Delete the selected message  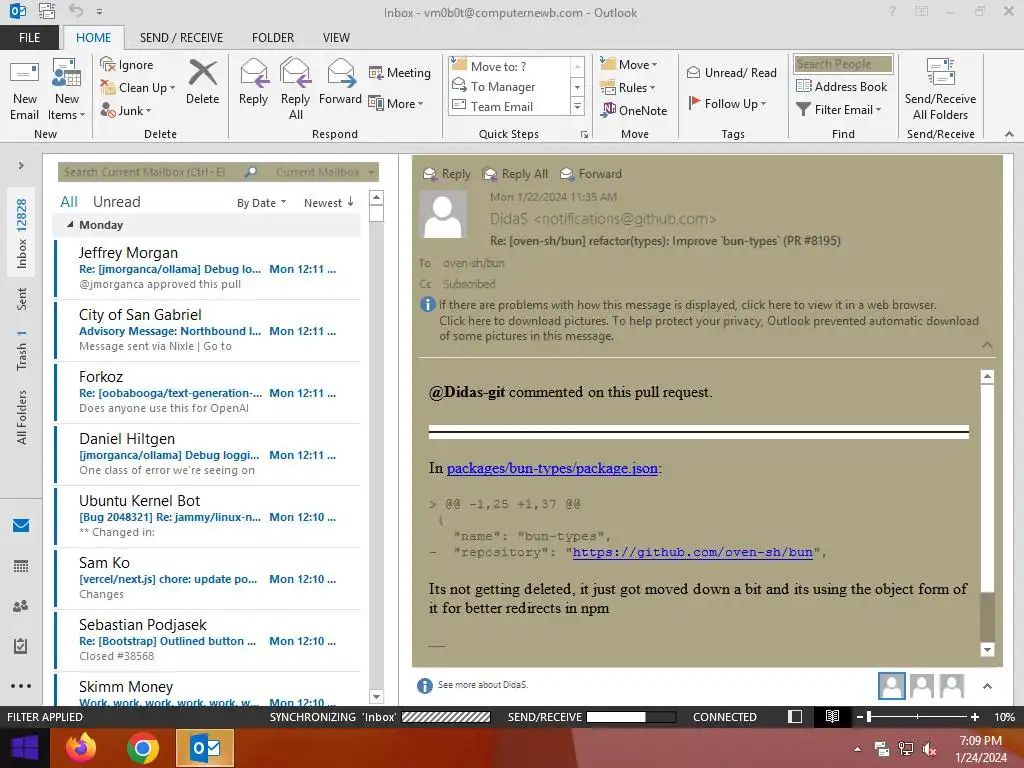pos(202,82)
